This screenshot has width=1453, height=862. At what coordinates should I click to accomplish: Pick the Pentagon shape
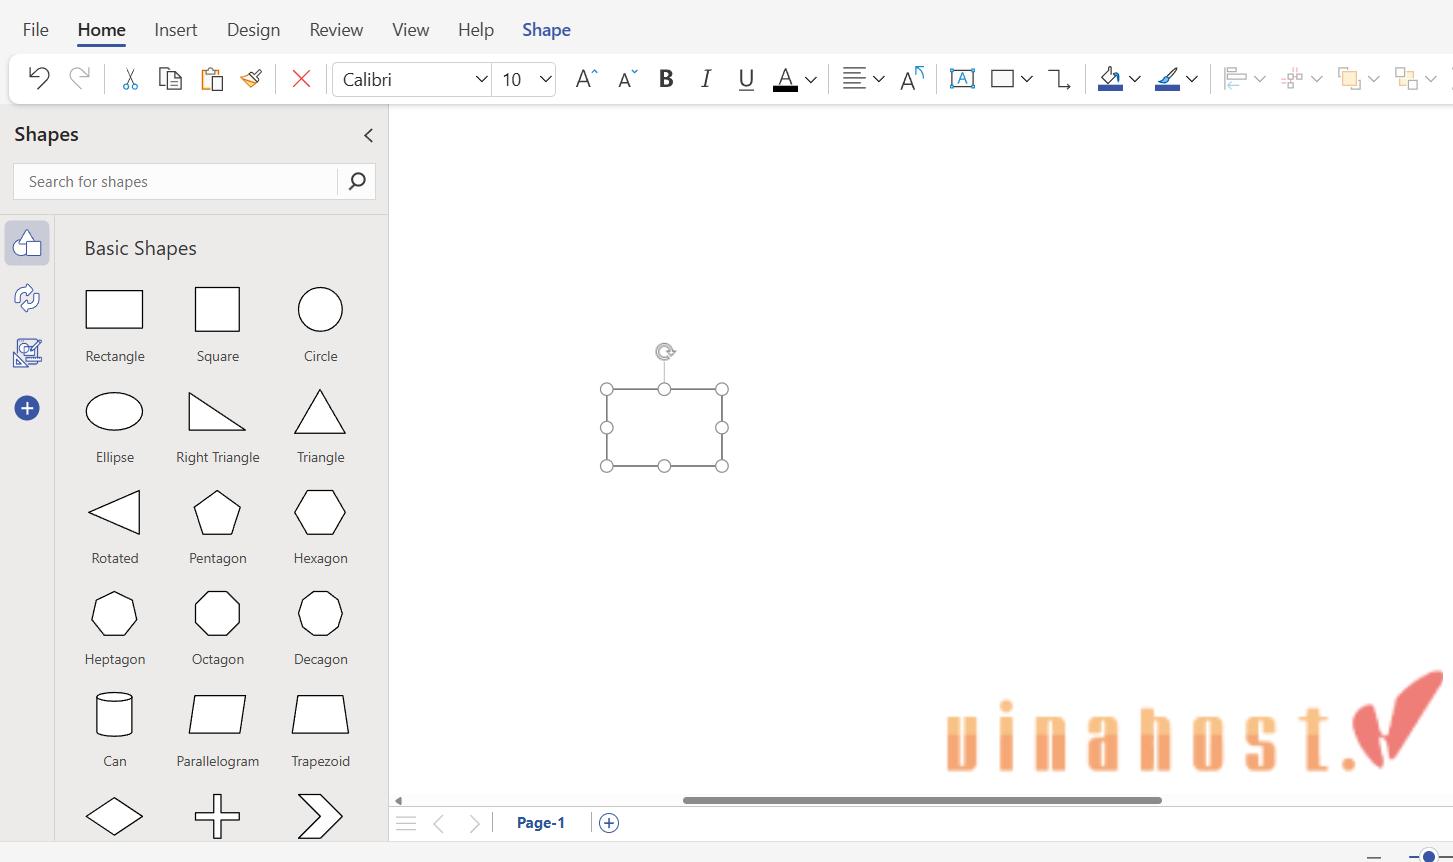coord(217,513)
